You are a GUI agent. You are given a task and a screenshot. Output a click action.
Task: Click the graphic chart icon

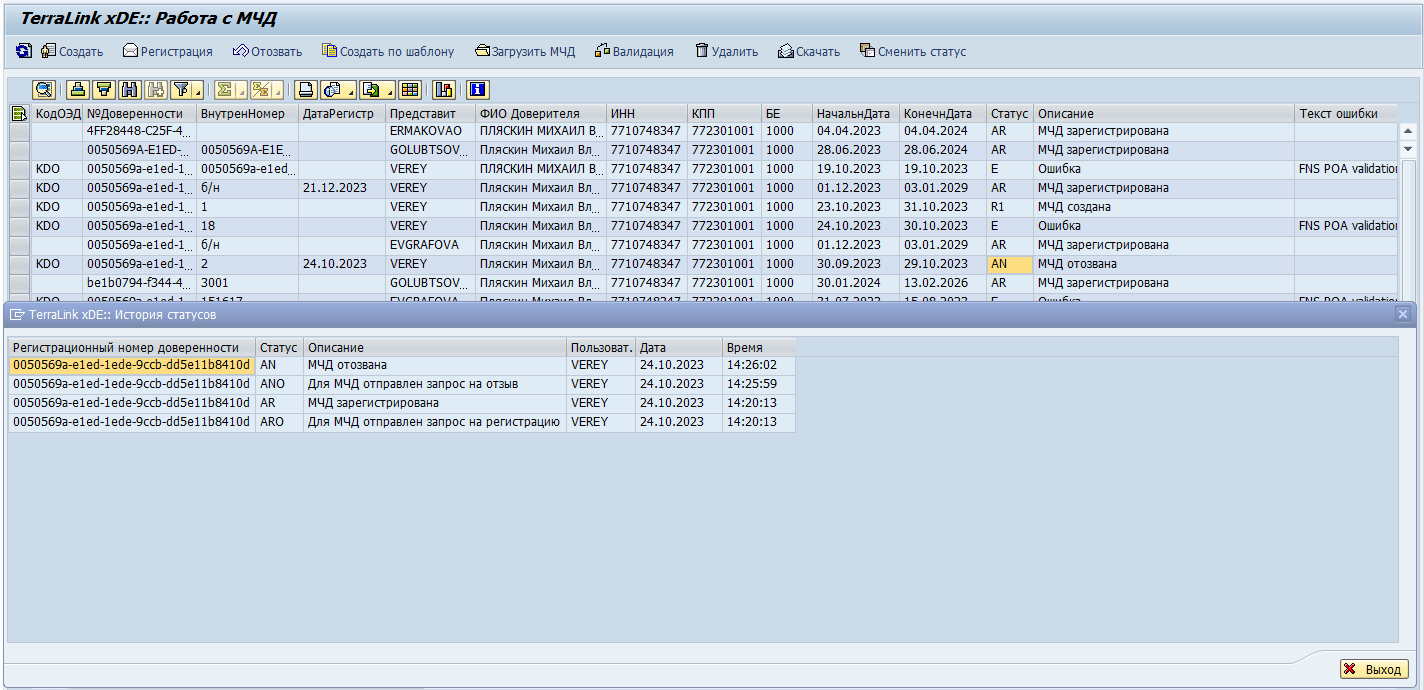(x=444, y=90)
